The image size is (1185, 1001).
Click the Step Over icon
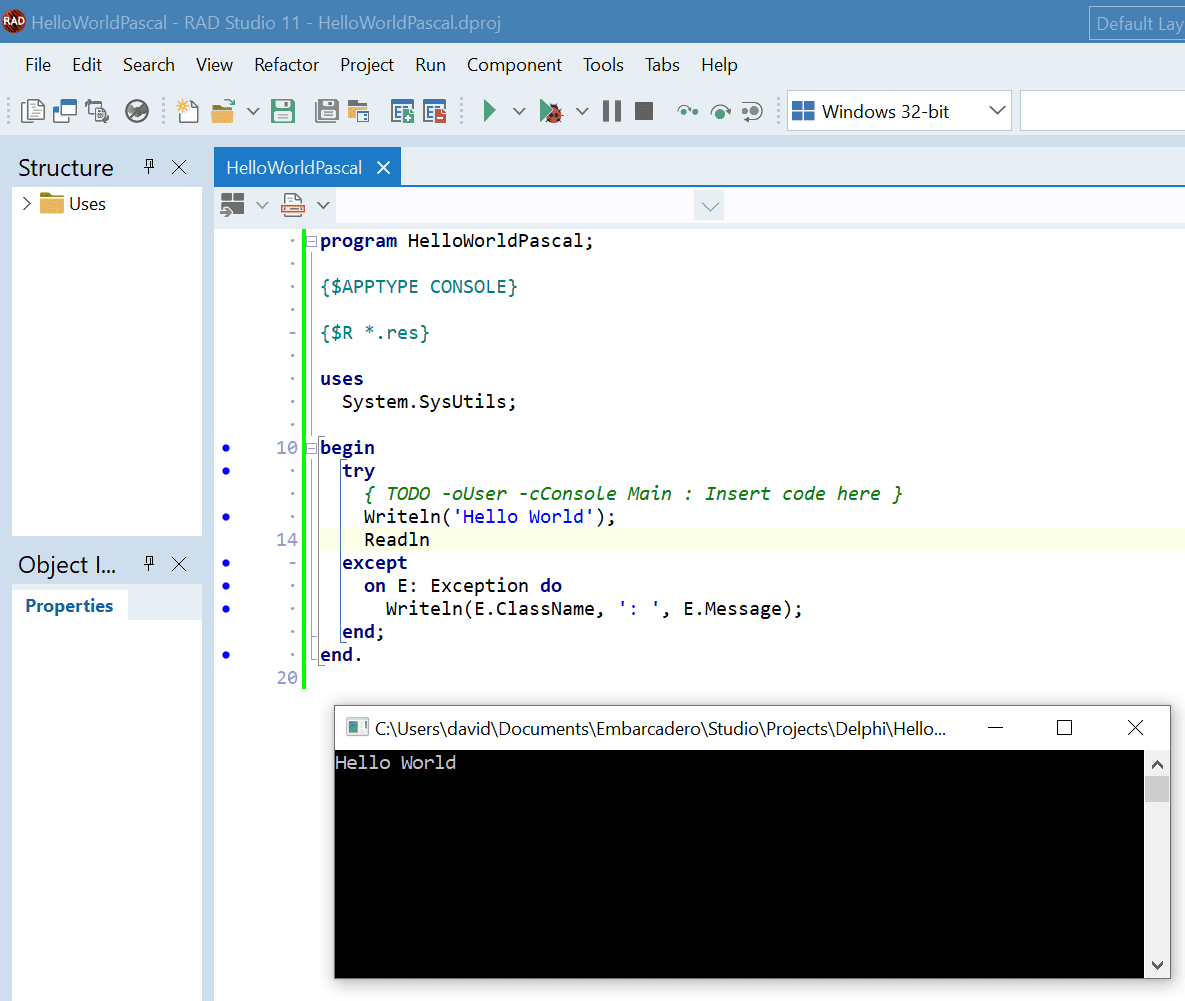click(x=720, y=112)
